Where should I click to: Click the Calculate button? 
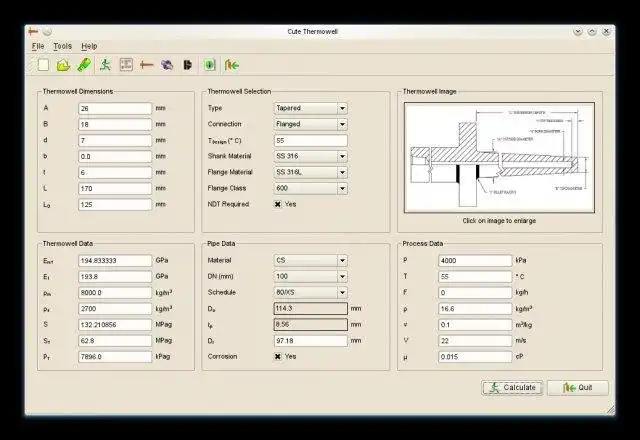pyautogui.click(x=512, y=388)
